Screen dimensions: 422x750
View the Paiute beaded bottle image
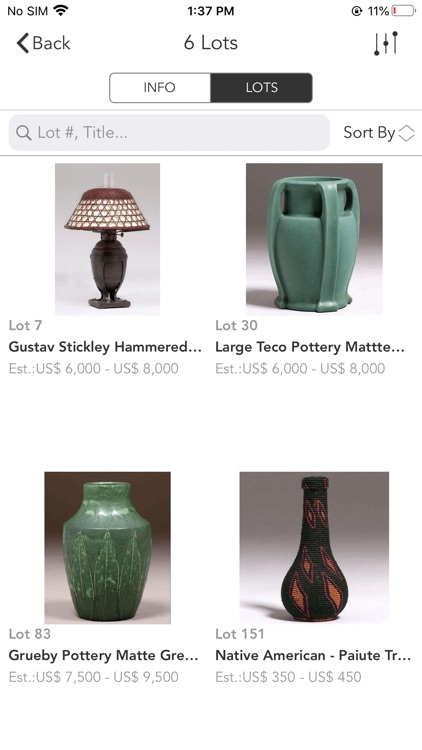pos(314,548)
